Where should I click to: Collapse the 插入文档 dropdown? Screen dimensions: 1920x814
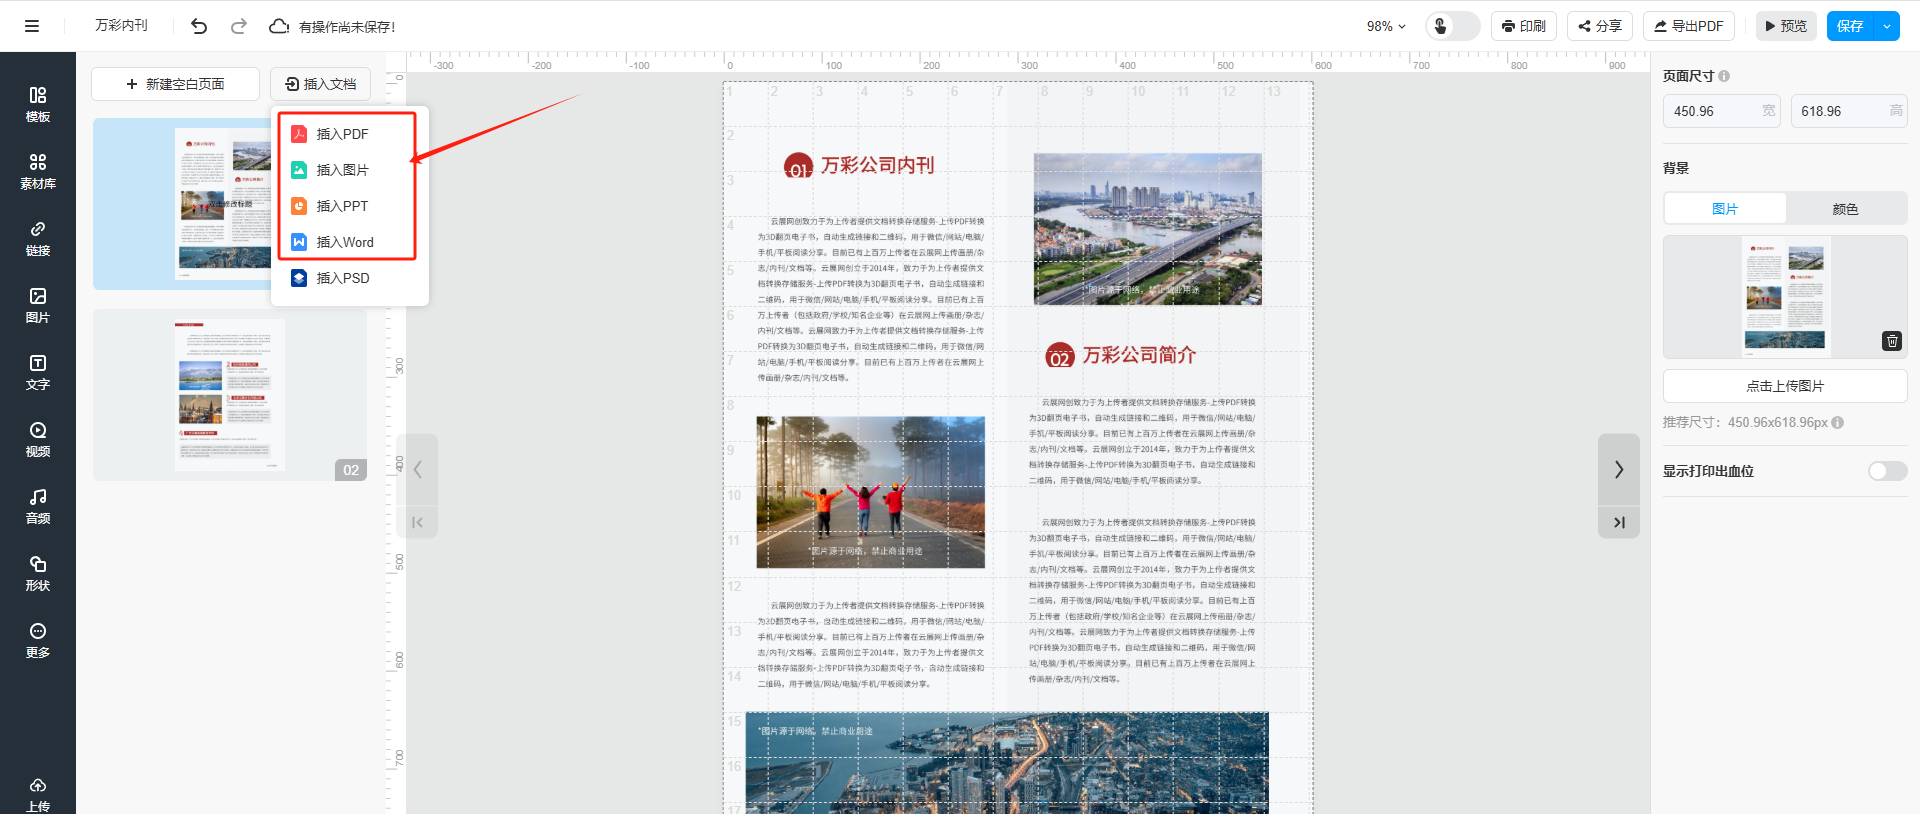tap(320, 84)
